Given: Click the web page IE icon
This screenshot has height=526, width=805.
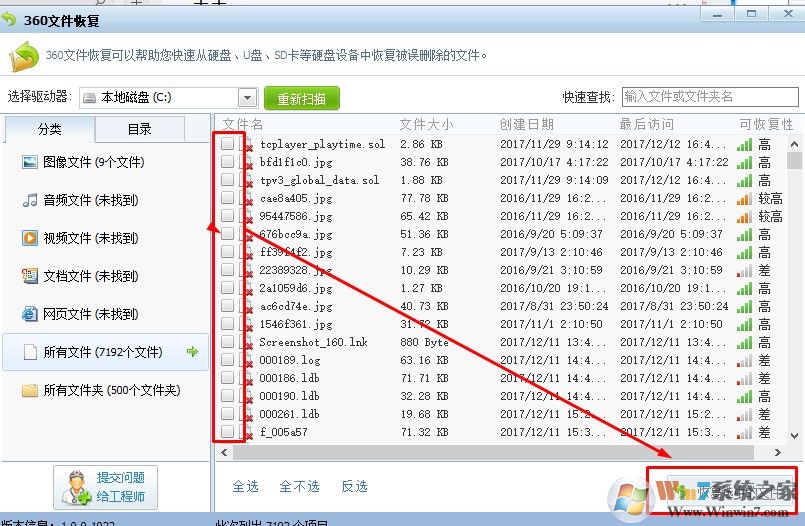Looking at the screenshot, I should [x=30, y=314].
